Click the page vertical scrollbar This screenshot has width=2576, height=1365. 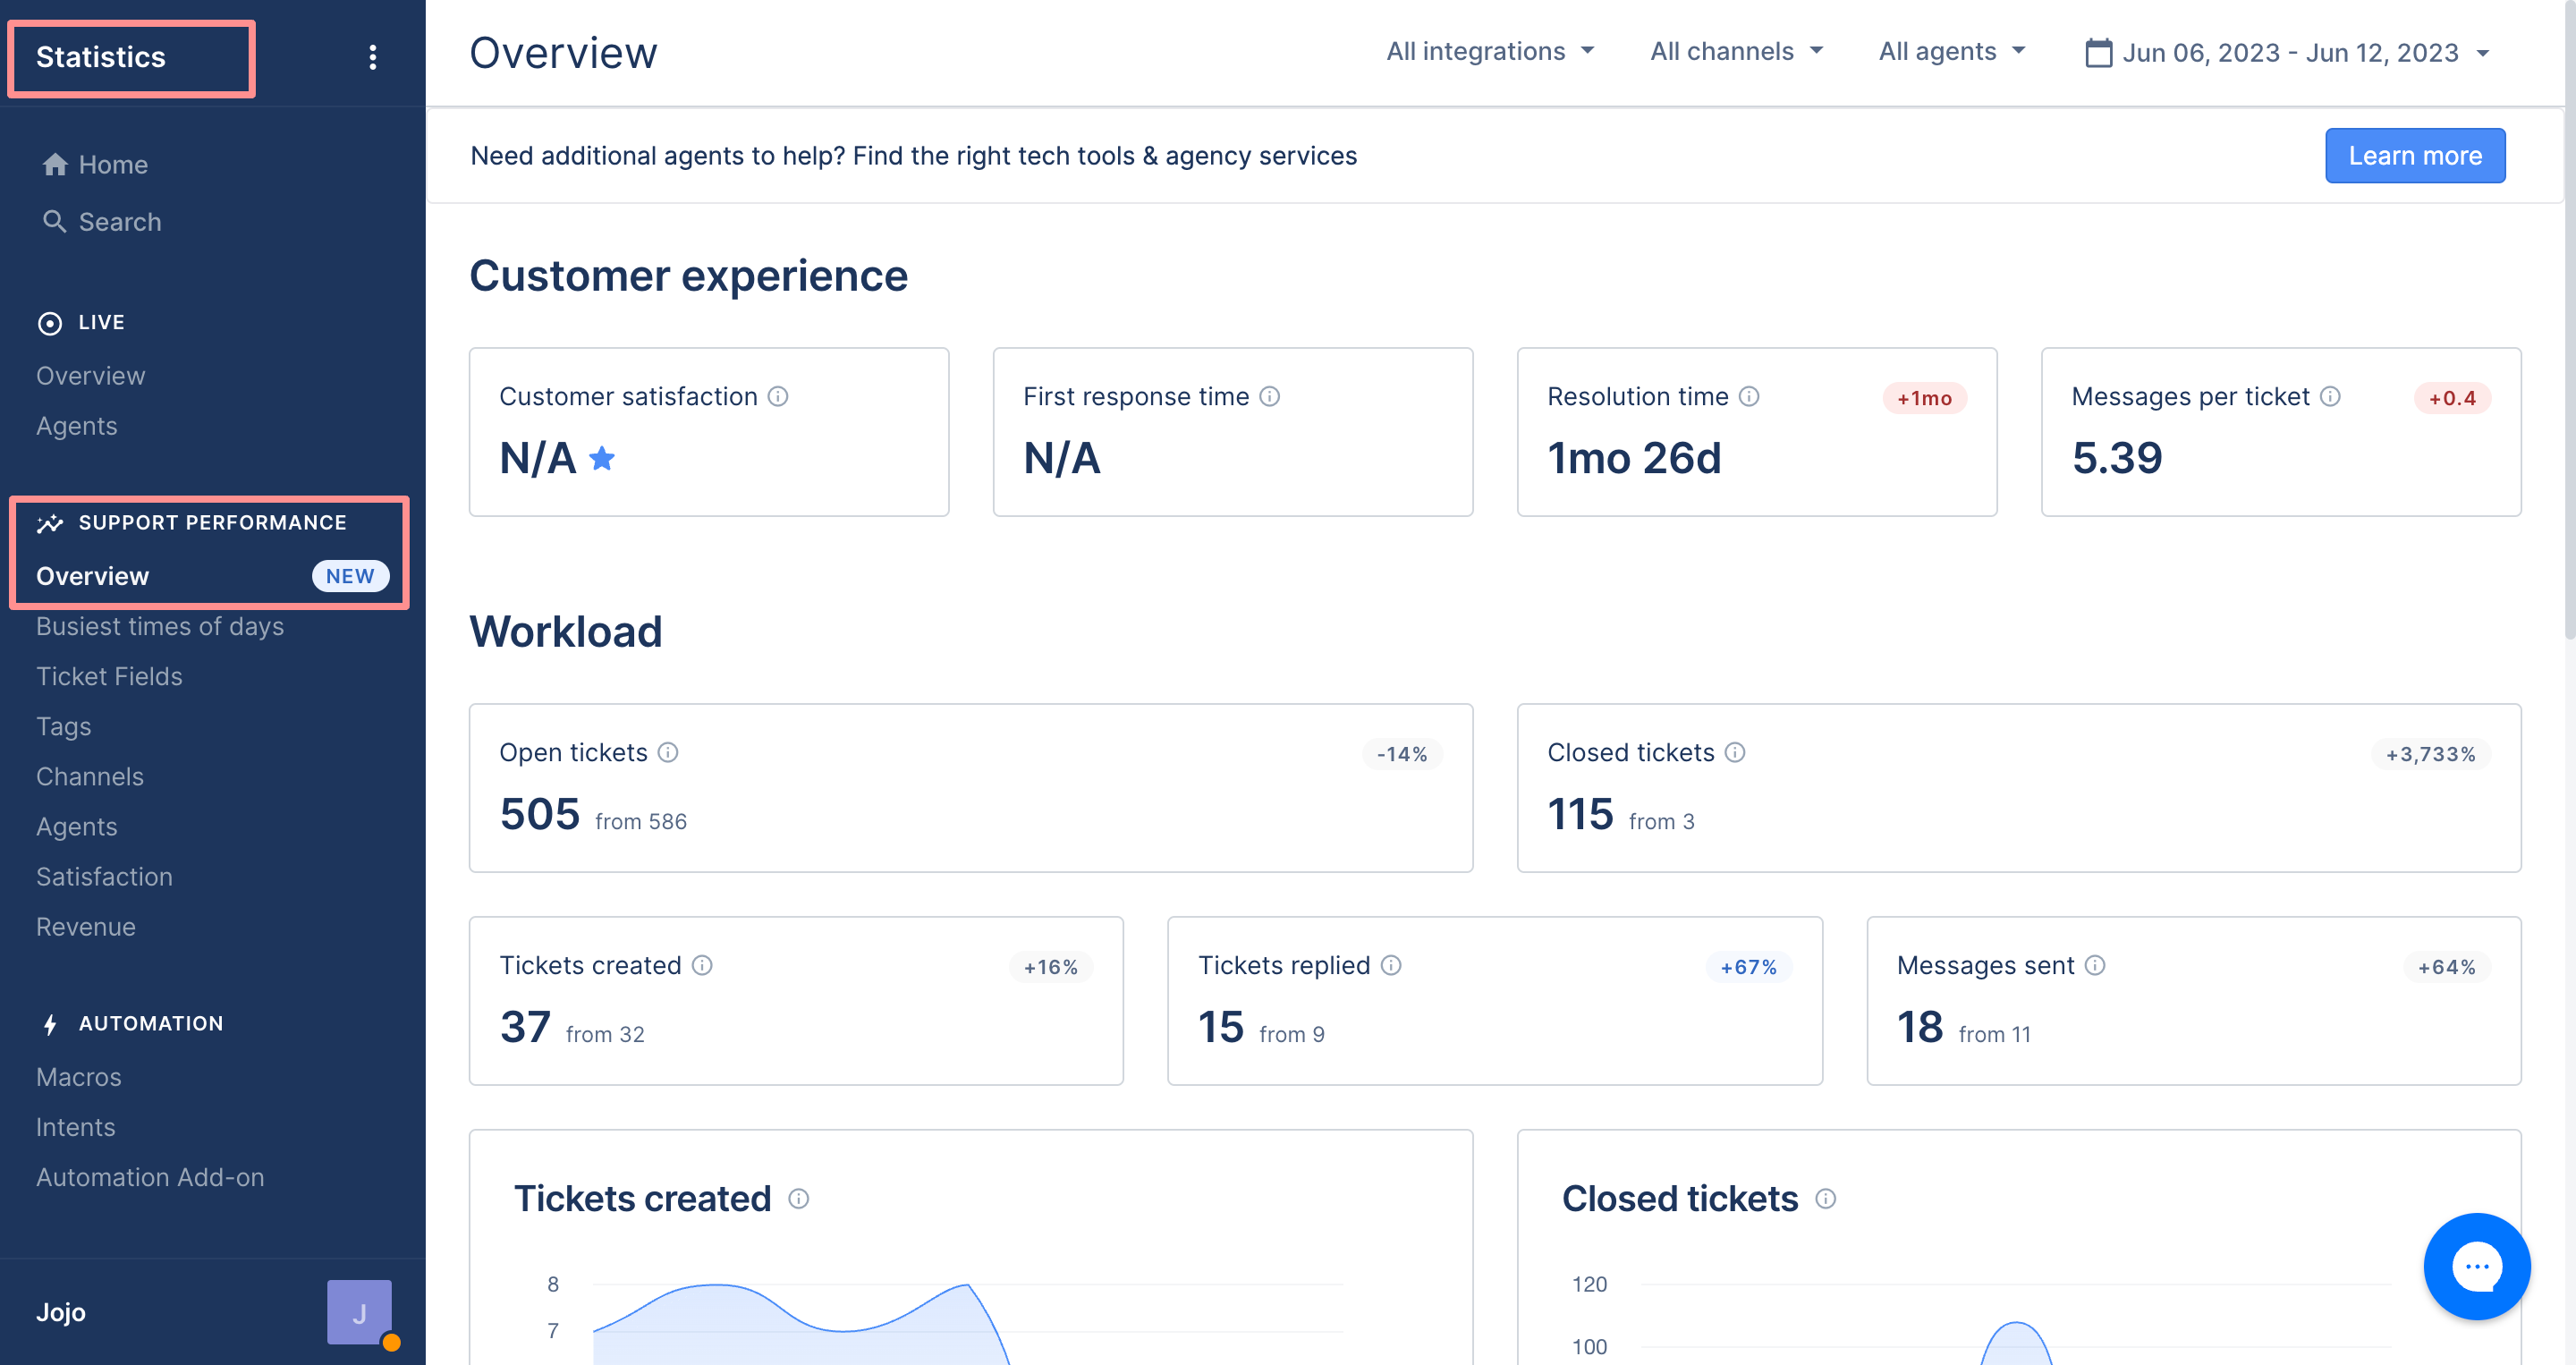[2569, 320]
